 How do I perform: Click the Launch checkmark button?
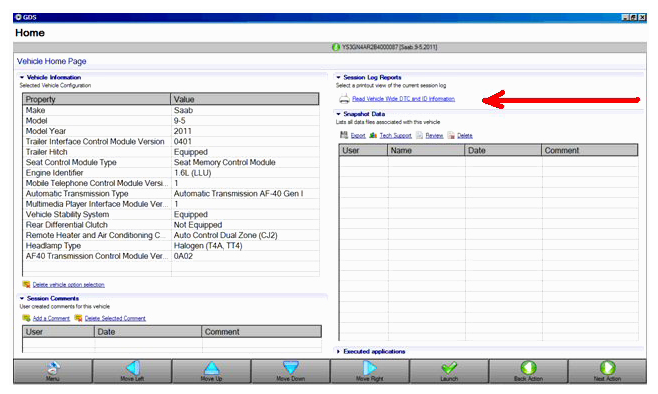pos(449,371)
